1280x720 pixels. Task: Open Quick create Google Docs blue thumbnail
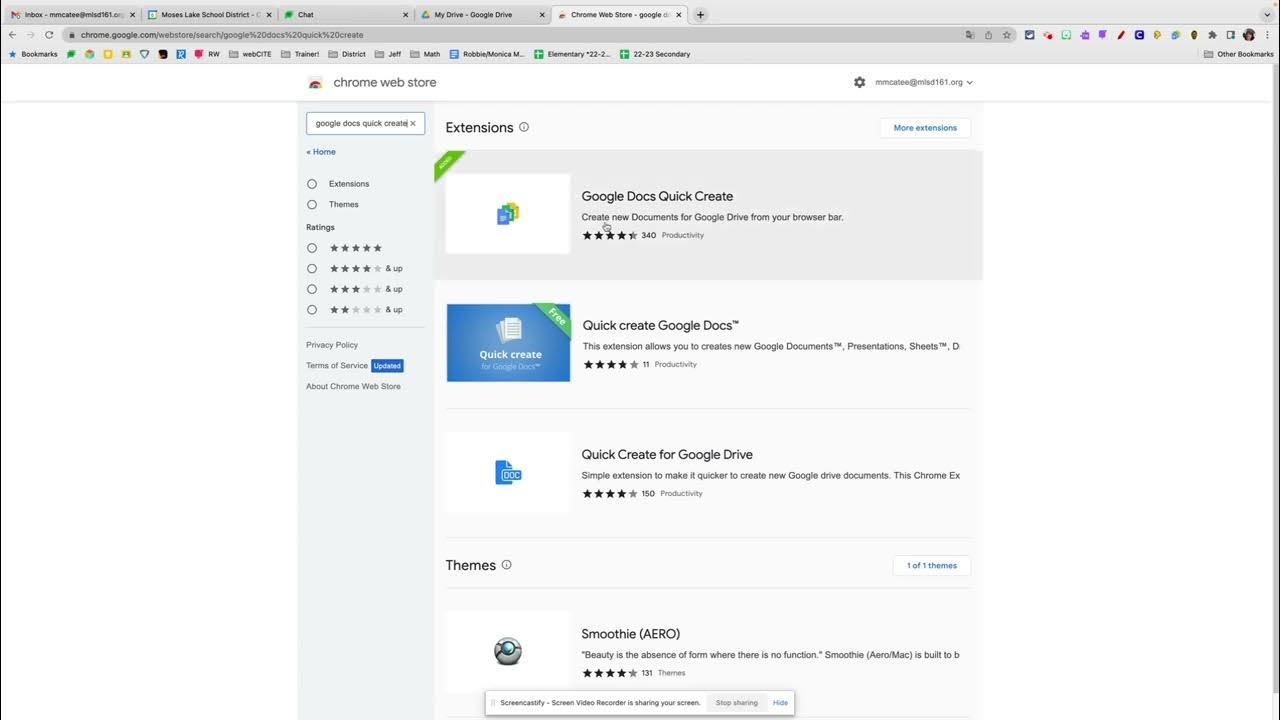click(508, 342)
